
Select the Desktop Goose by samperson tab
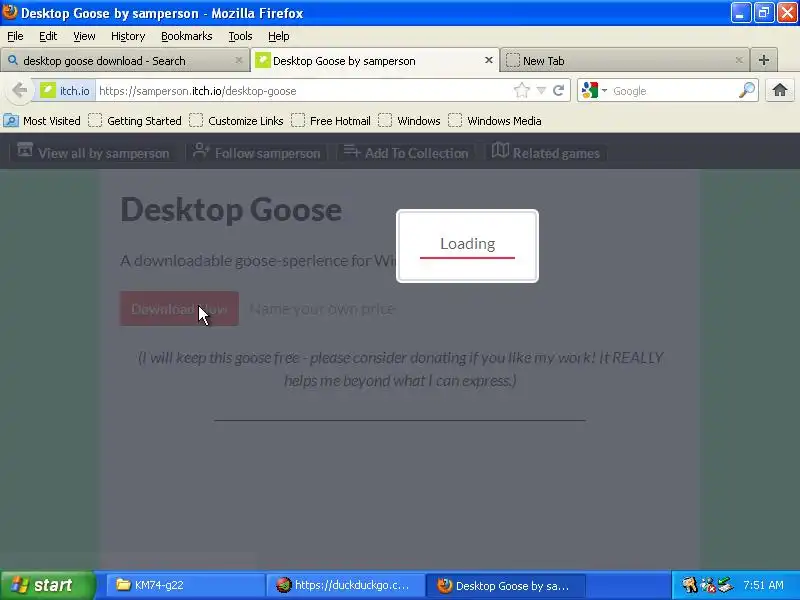(x=374, y=60)
